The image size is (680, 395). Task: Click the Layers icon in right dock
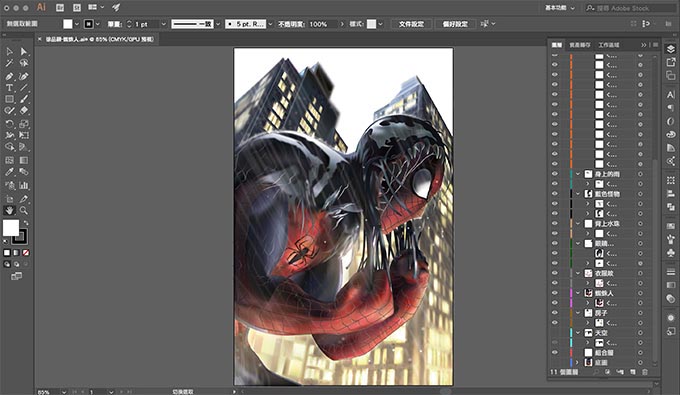point(670,49)
